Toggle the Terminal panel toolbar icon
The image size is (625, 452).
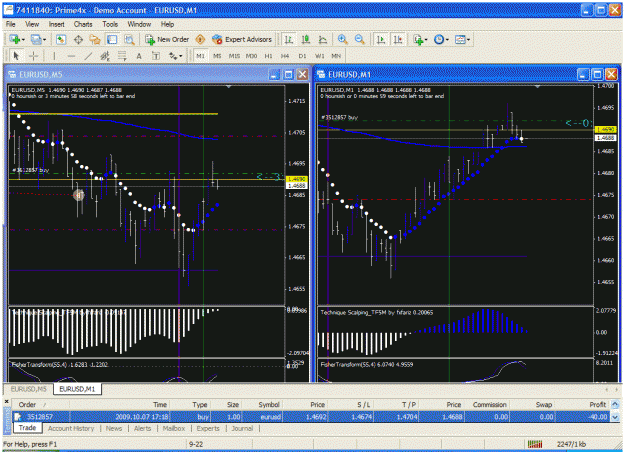click(112, 39)
